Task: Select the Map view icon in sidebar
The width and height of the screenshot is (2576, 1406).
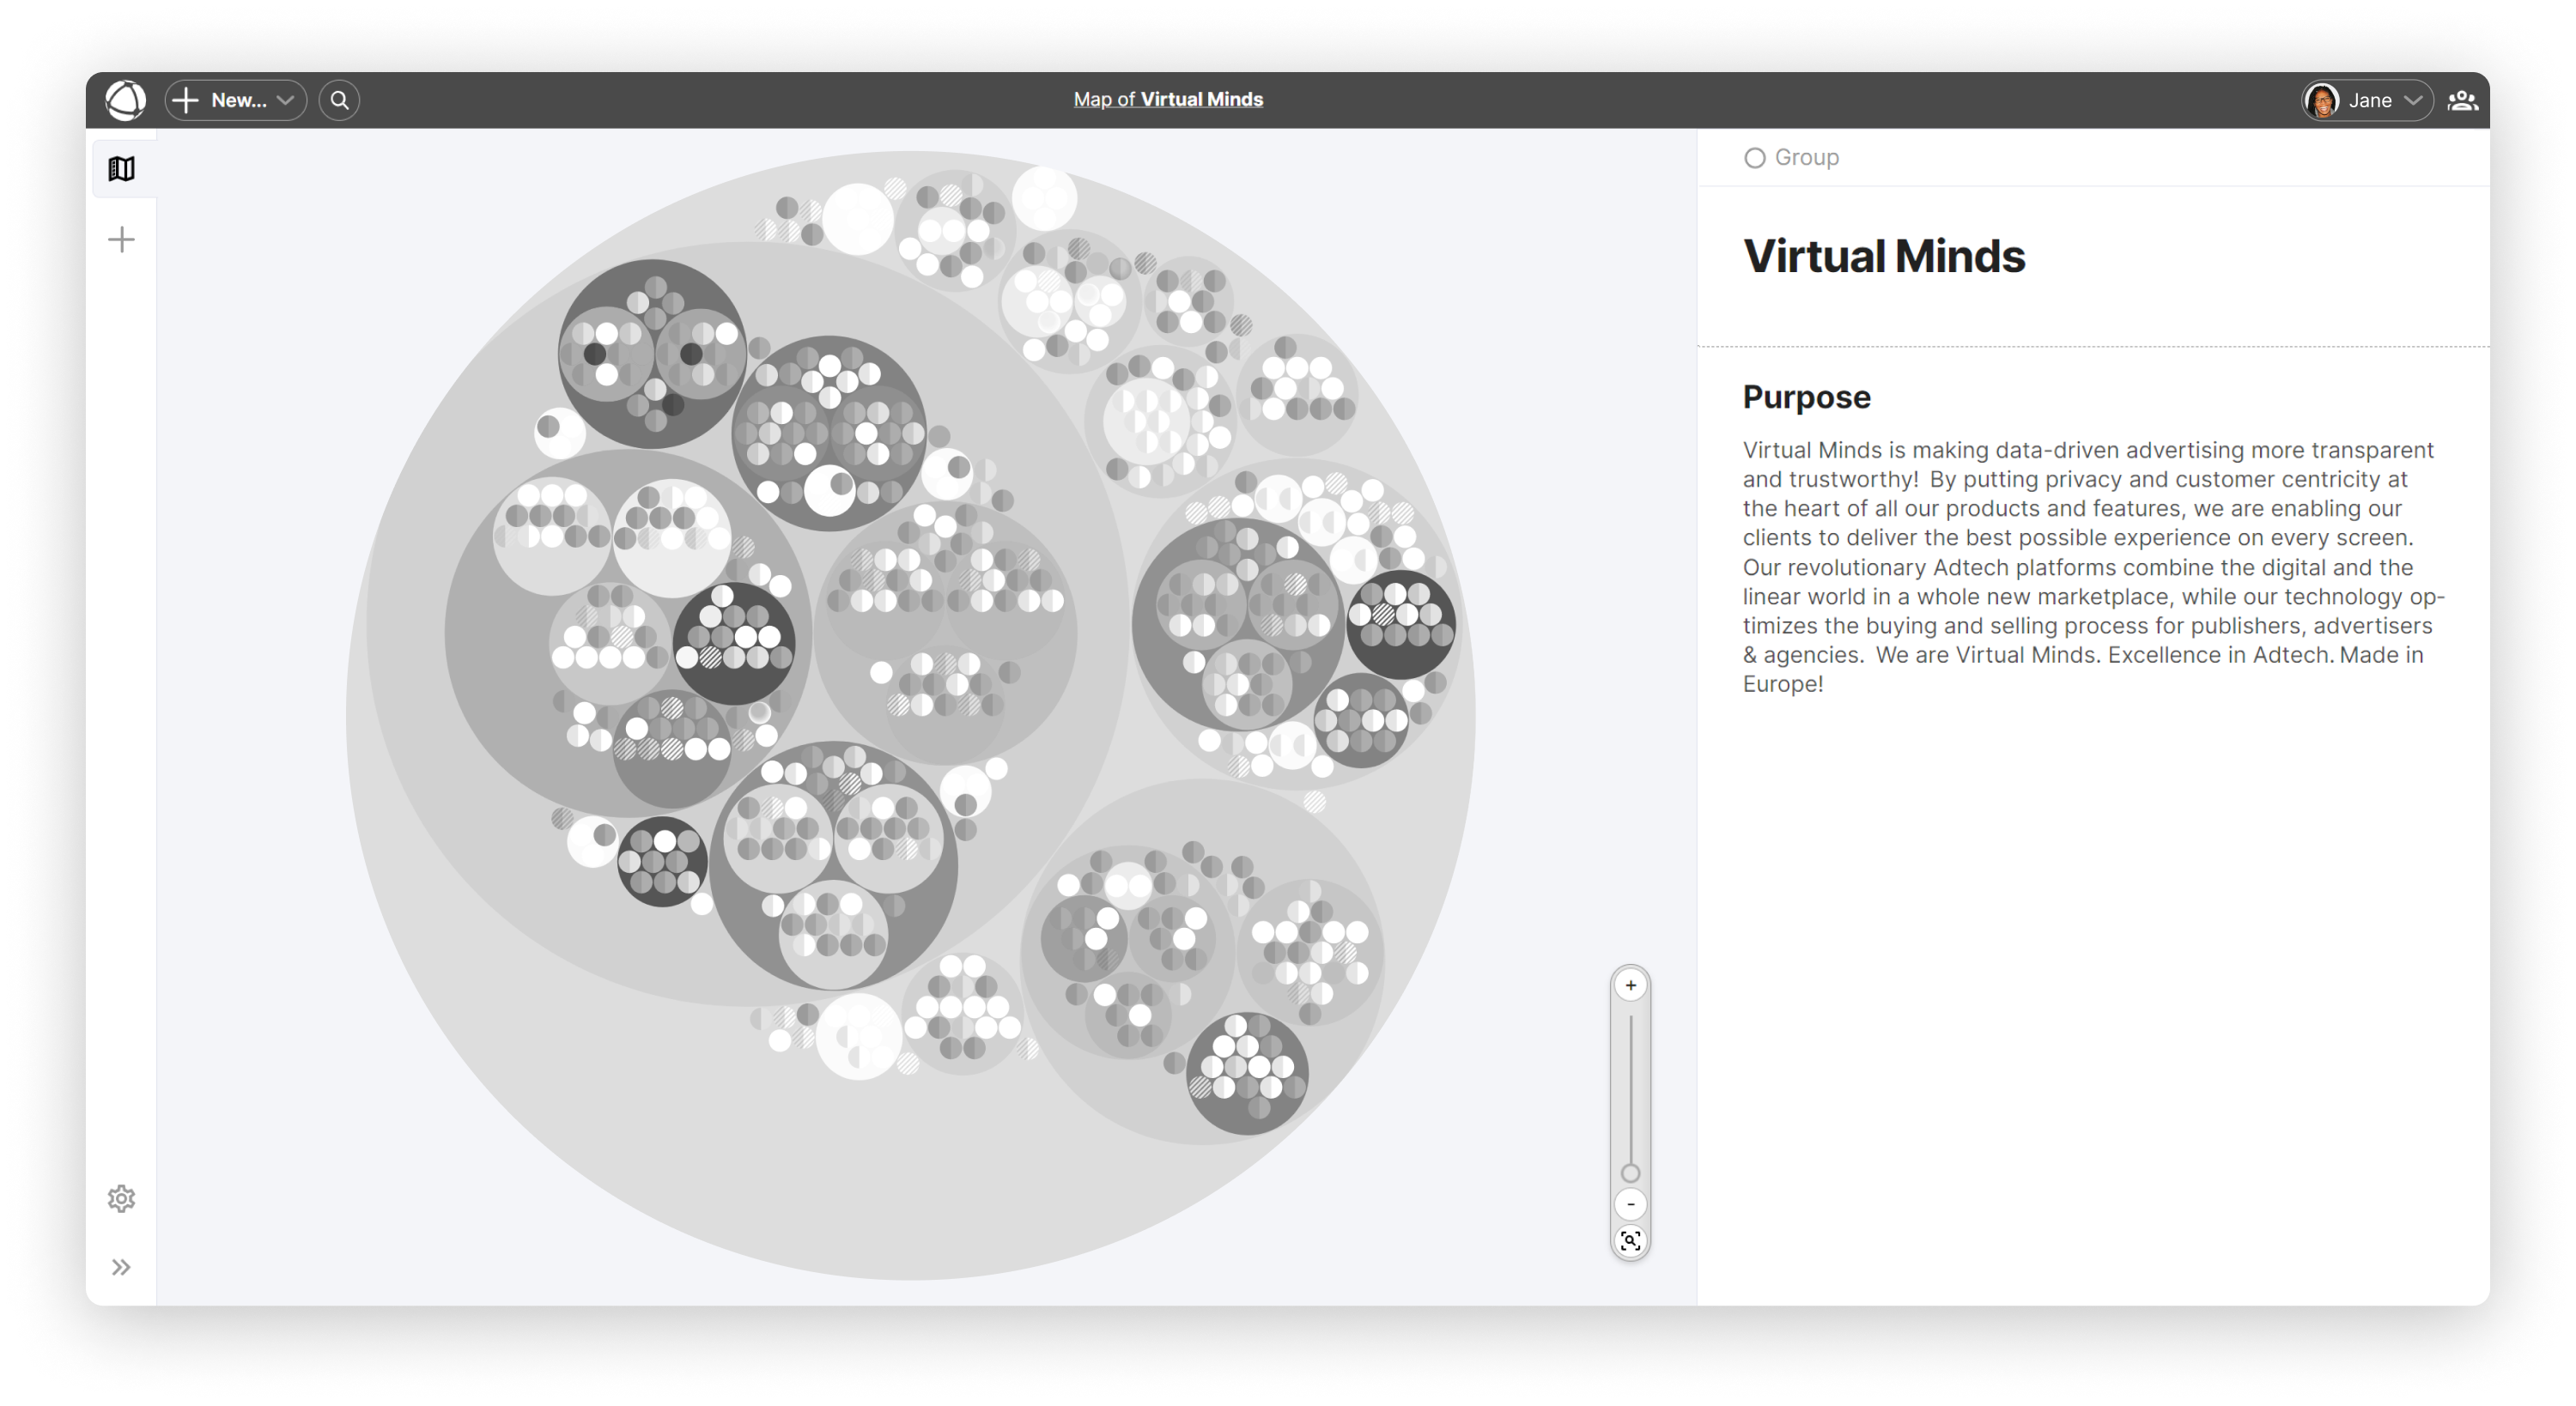Action: click(x=122, y=168)
